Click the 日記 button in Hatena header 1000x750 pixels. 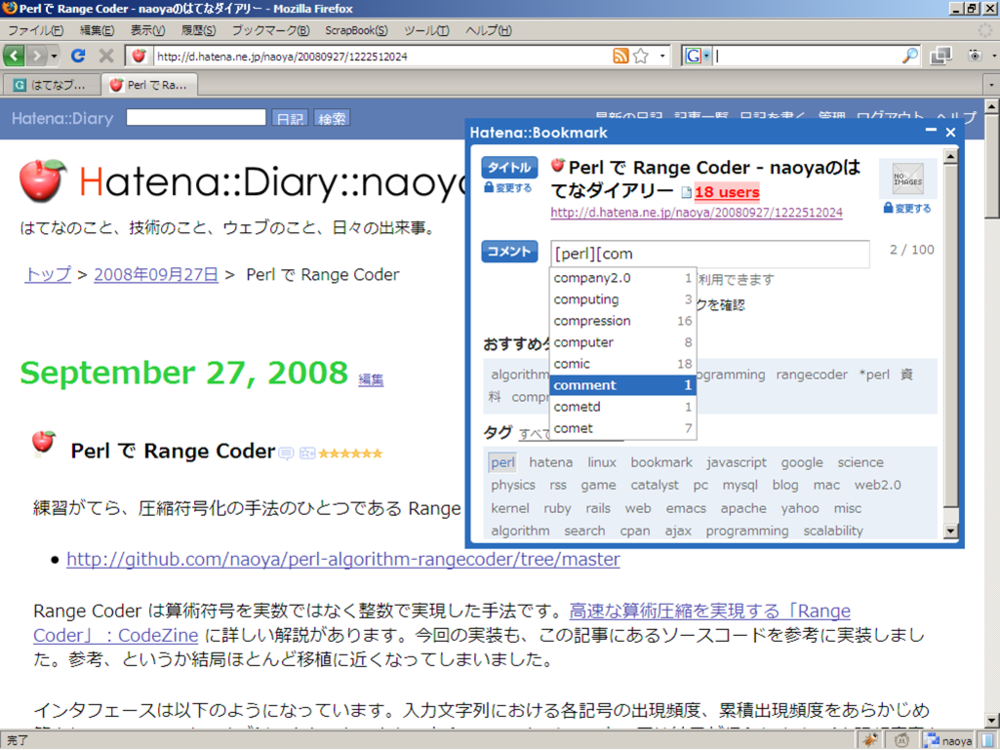(x=290, y=118)
